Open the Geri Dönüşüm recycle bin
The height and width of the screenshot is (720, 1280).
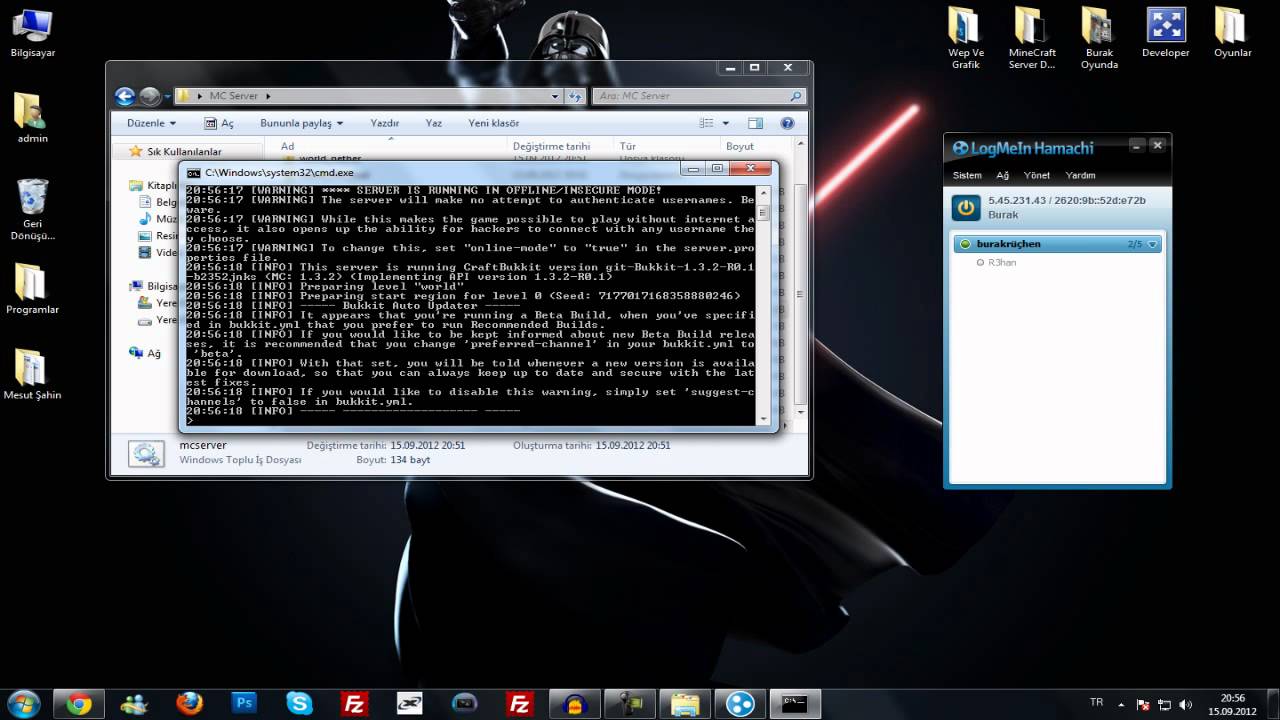33,211
